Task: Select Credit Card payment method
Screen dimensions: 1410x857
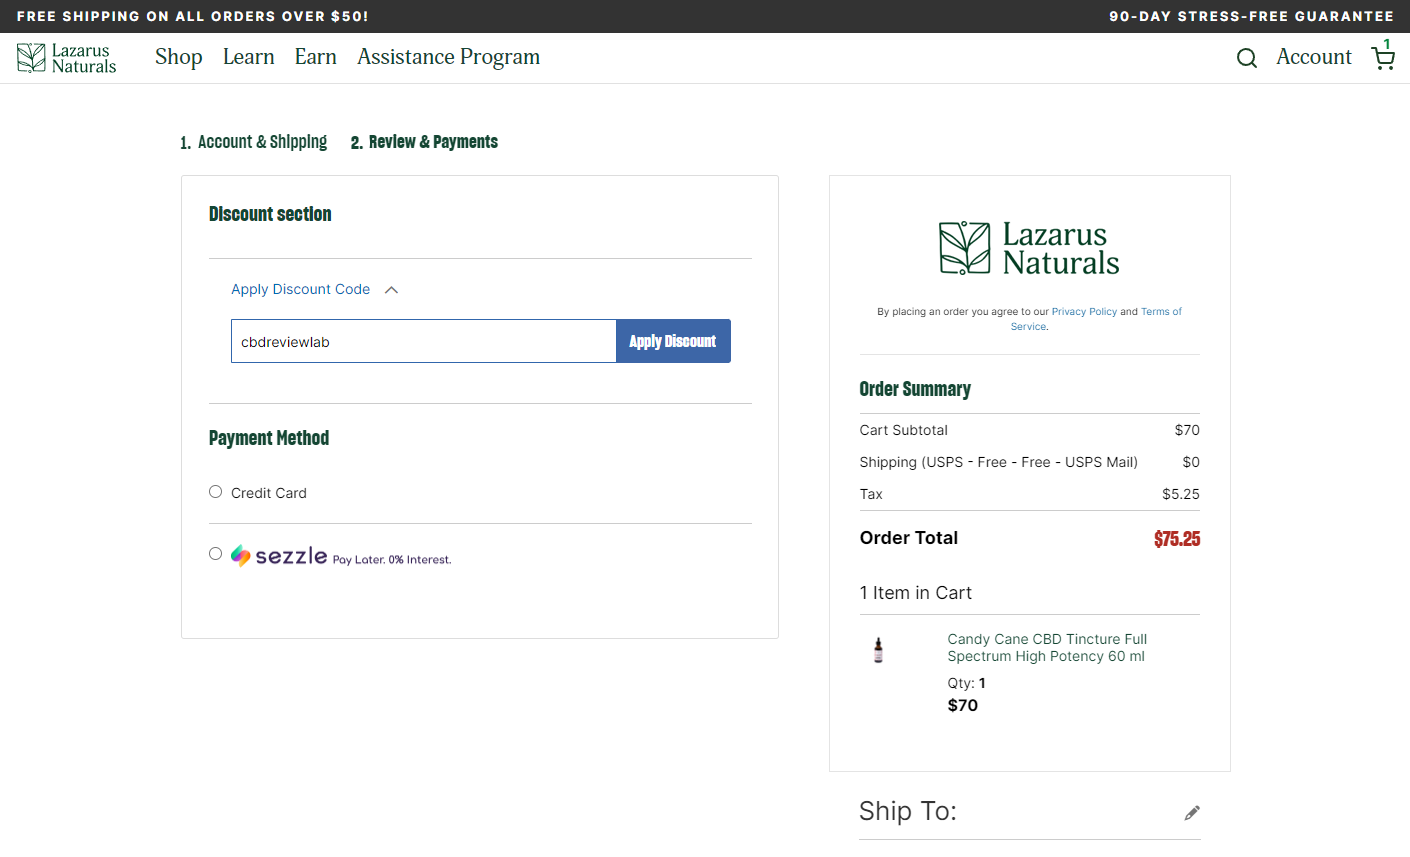Action: 215,492
